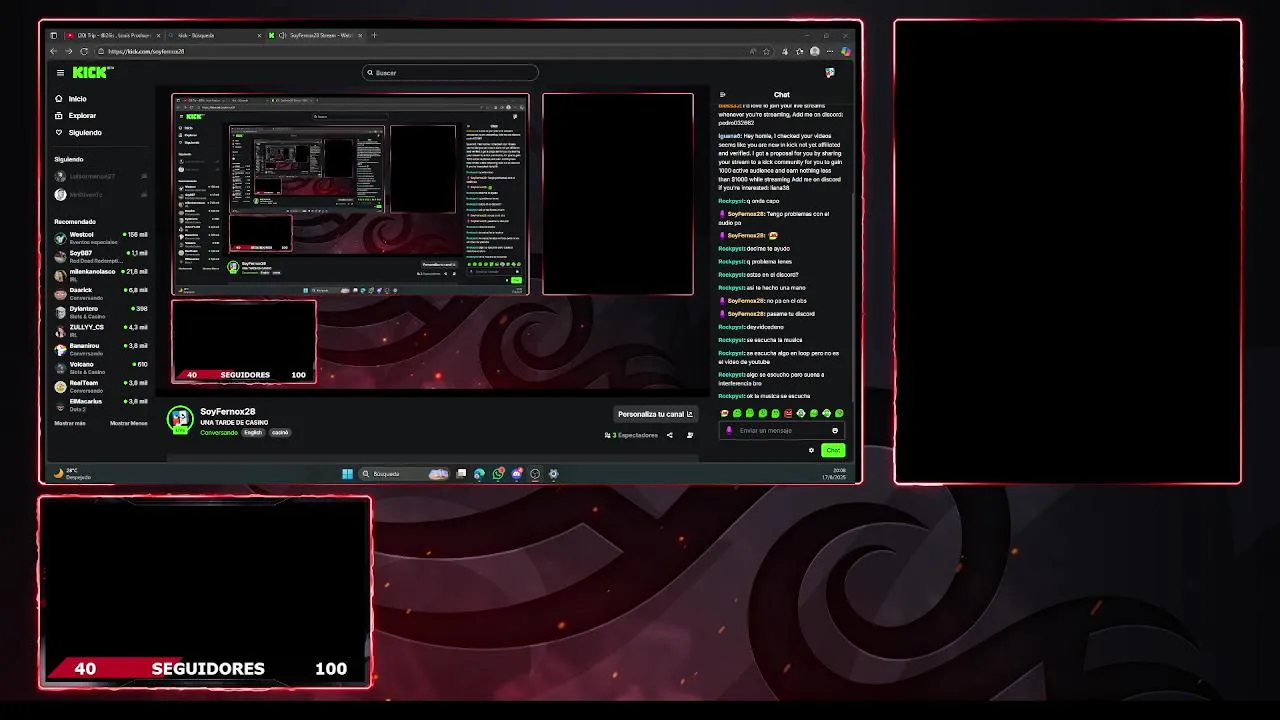This screenshot has height=720, width=1280.
Task: Click the first emote in chat emote row
Action: pyautogui.click(x=725, y=413)
